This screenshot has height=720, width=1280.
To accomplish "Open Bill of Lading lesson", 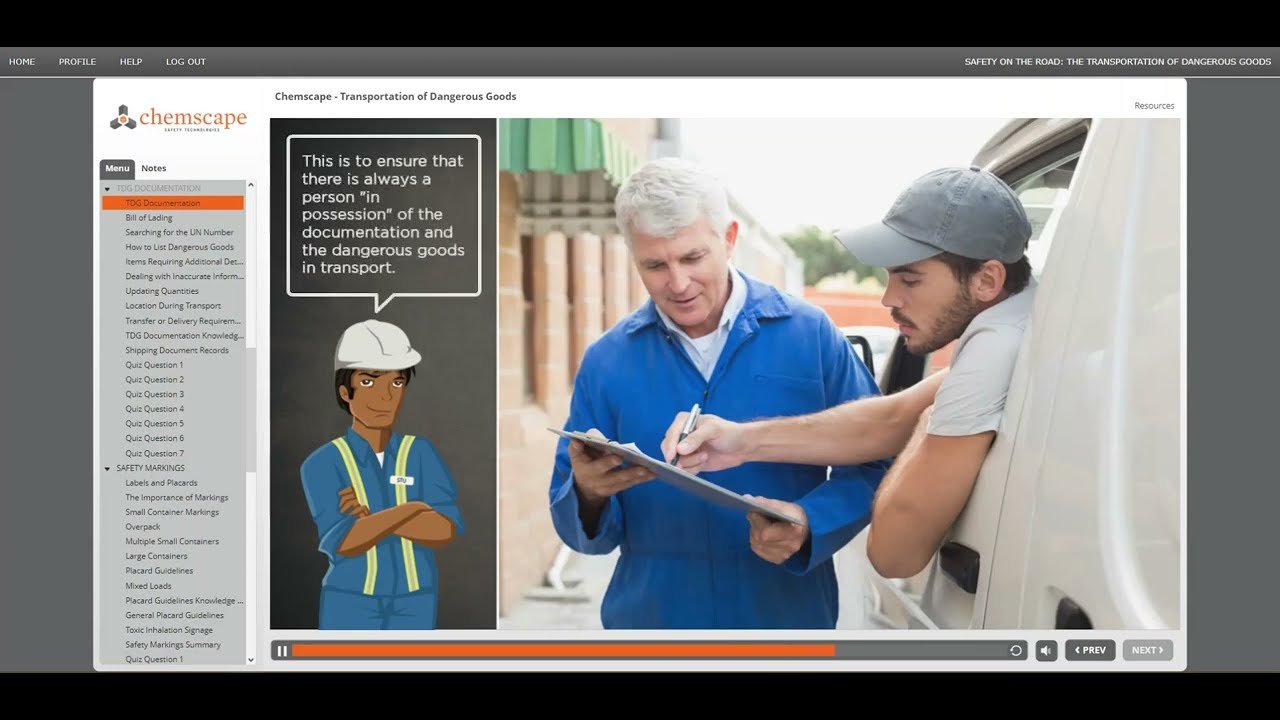I will [149, 218].
